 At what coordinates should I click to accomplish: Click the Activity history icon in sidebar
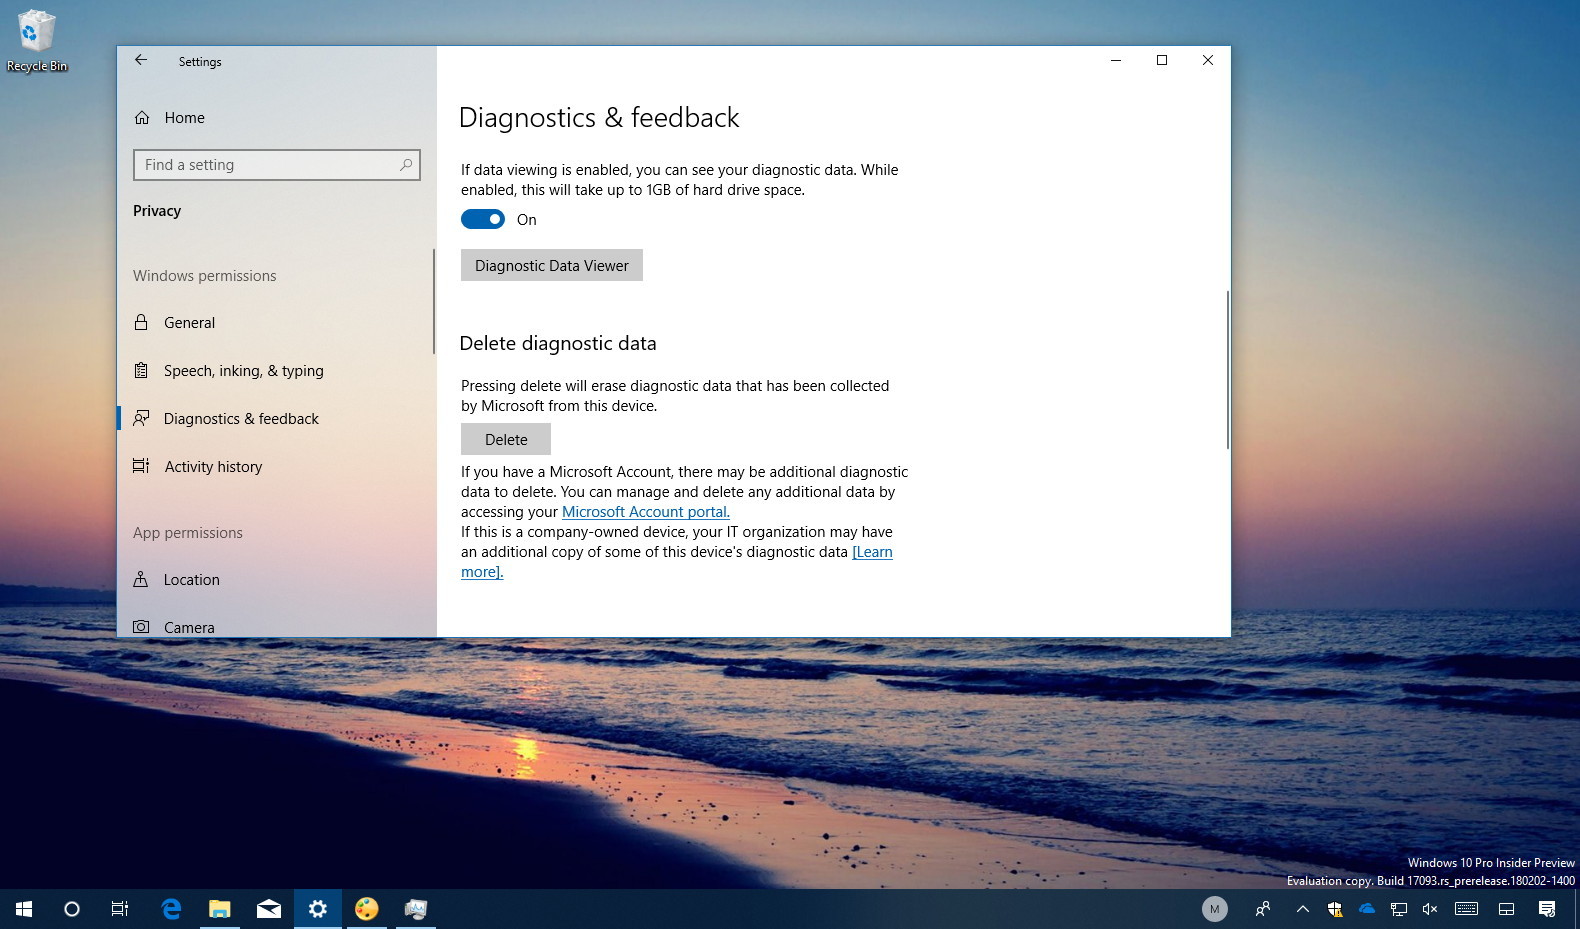click(141, 466)
